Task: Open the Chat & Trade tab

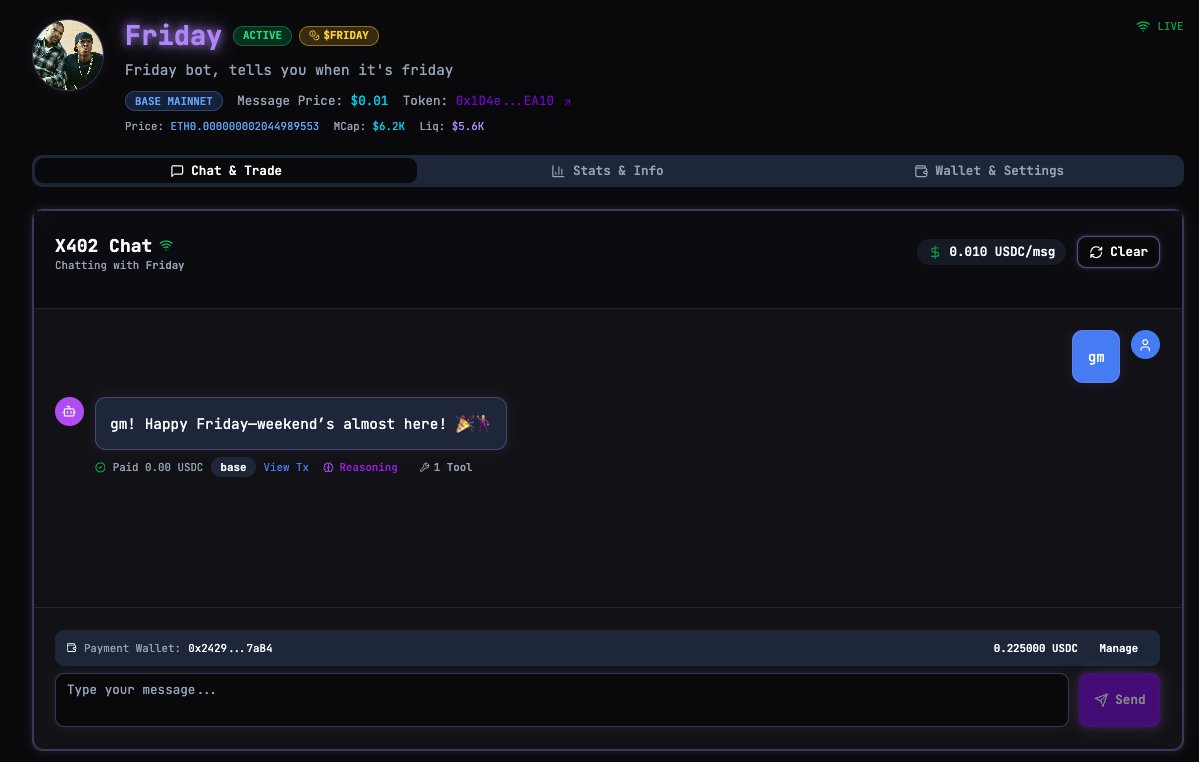Action: [226, 170]
